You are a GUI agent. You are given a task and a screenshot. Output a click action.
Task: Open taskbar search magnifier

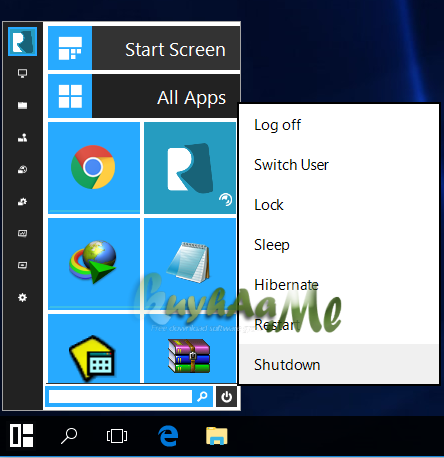point(69,436)
